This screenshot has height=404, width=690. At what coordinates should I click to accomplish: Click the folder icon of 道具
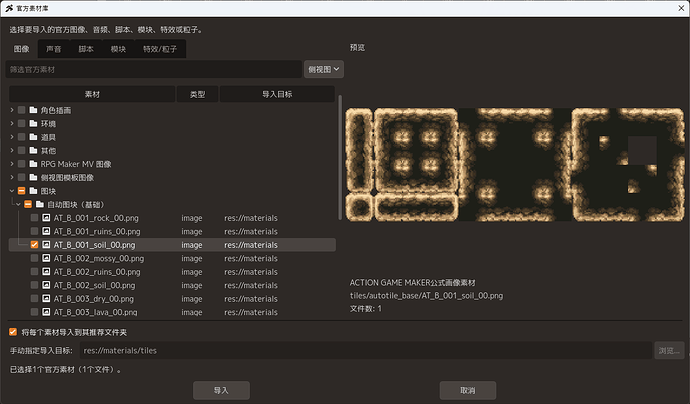[33, 137]
